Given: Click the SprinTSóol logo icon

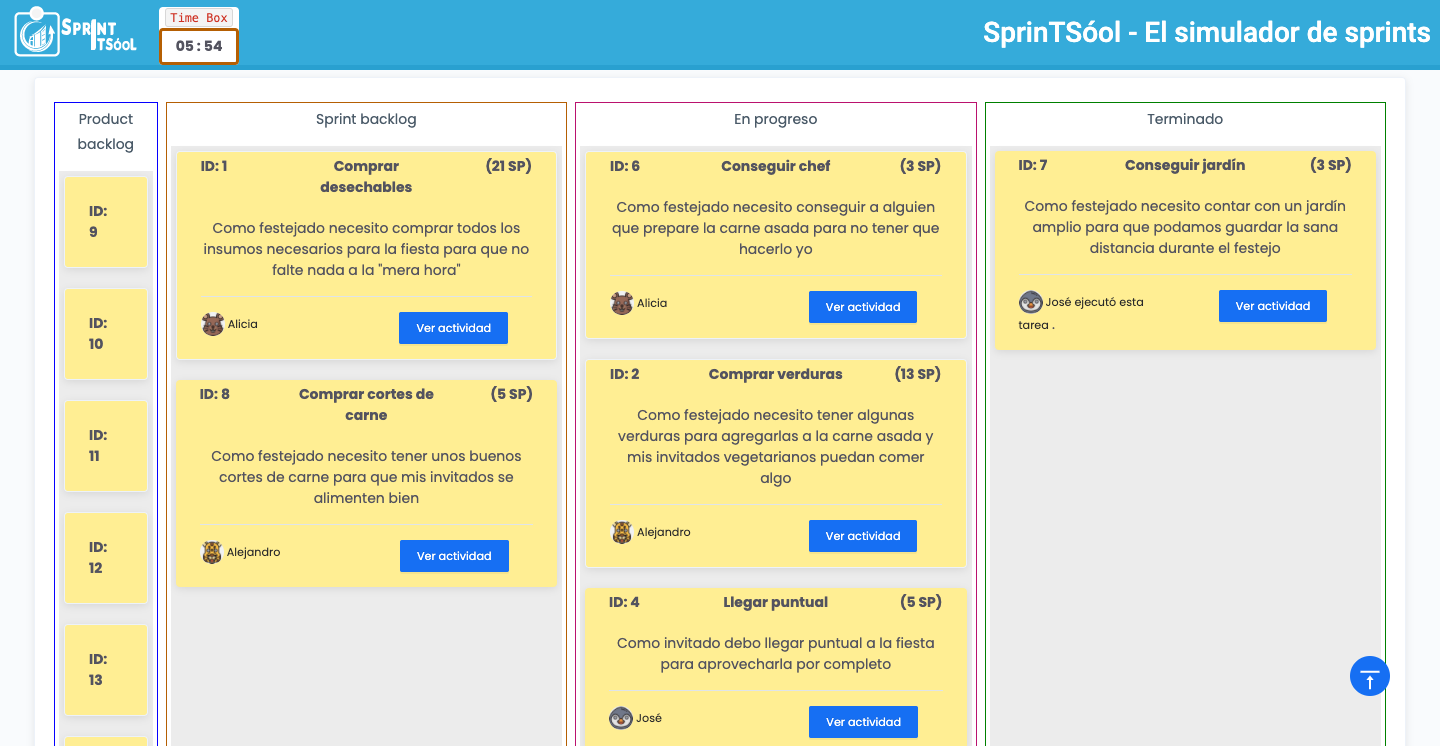Looking at the screenshot, I should coord(77,32).
